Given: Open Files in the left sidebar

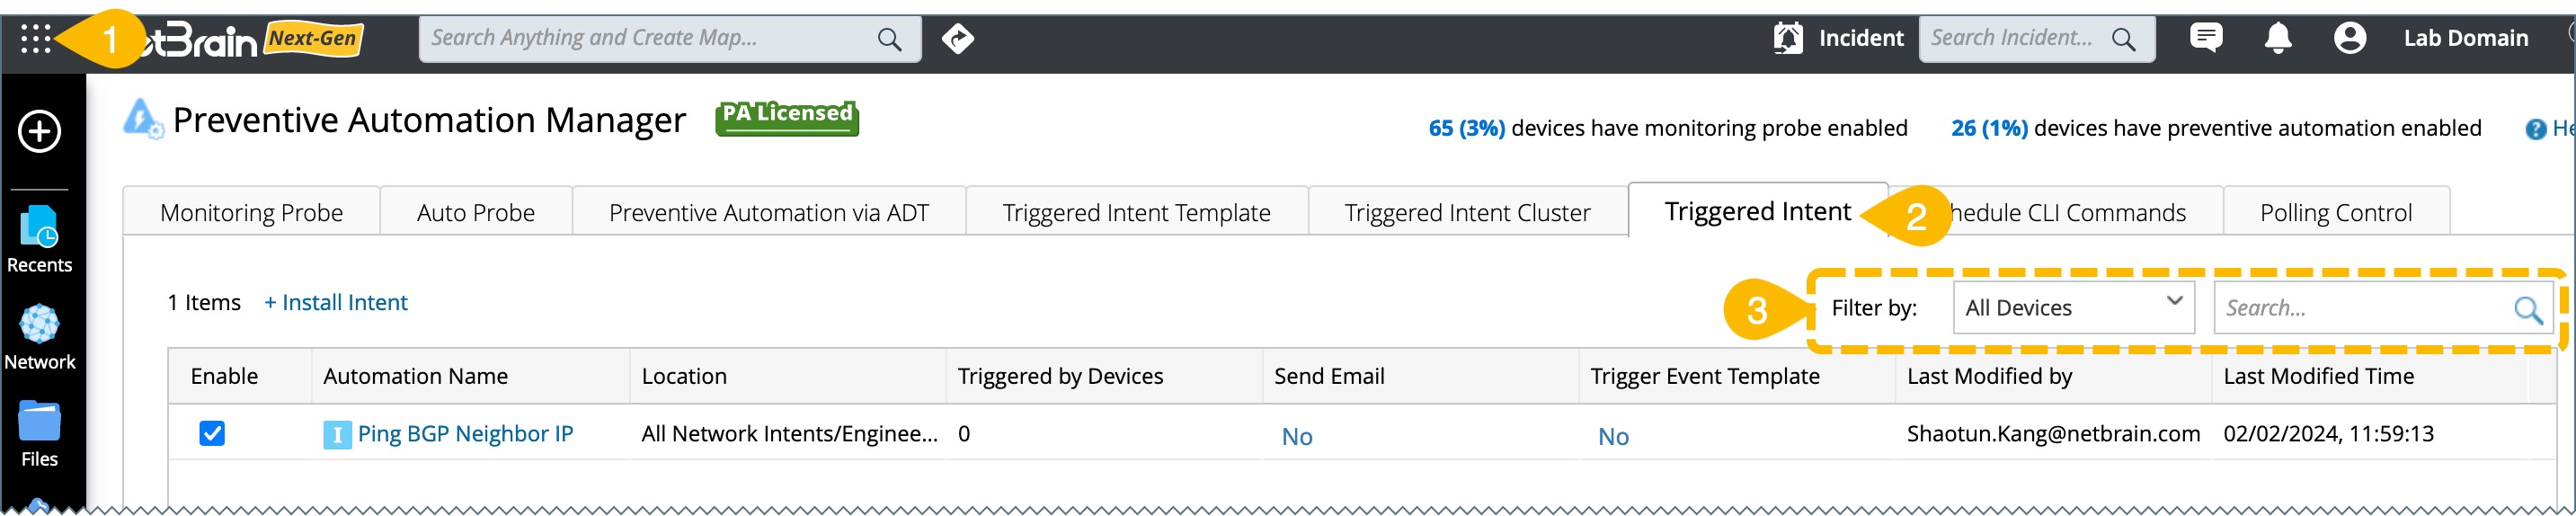Looking at the screenshot, I should [x=40, y=434].
